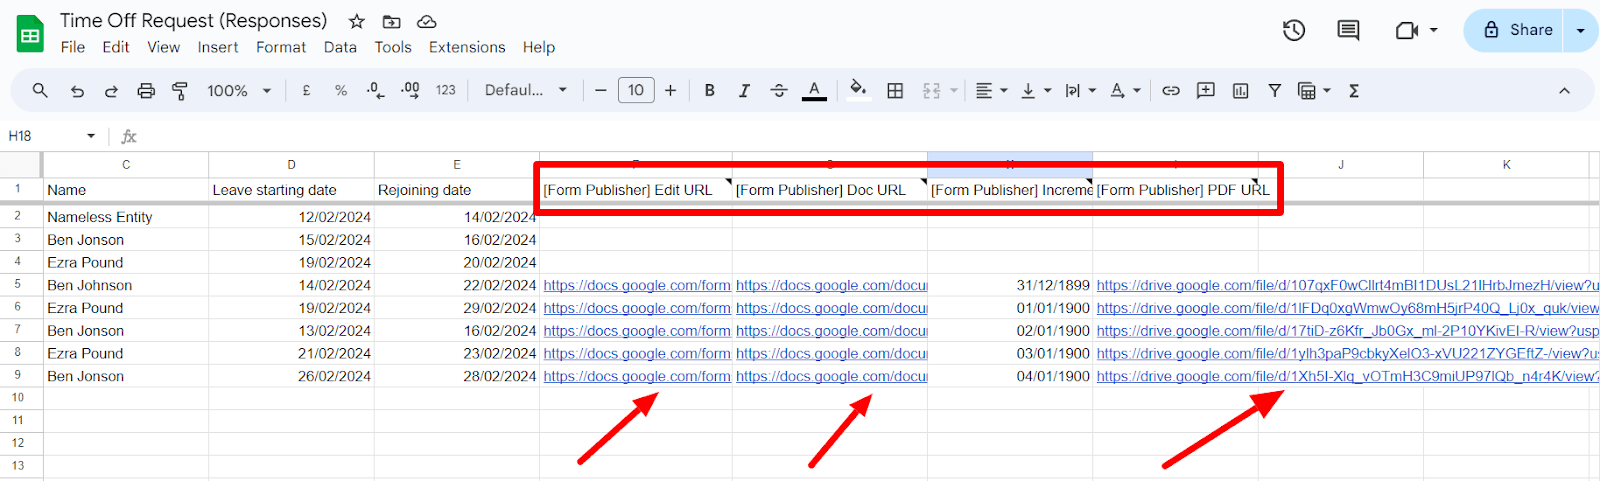
Task: Open the File menu
Action: [73, 47]
